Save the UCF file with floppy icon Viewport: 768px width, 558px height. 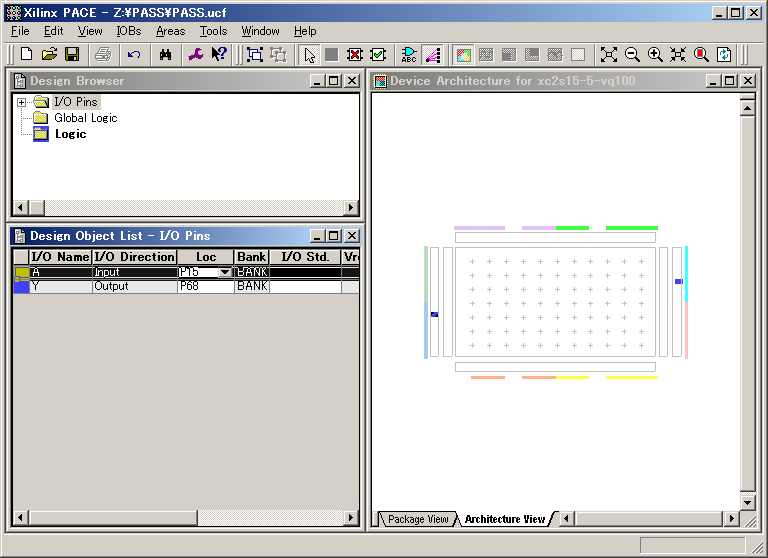[72, 54]
